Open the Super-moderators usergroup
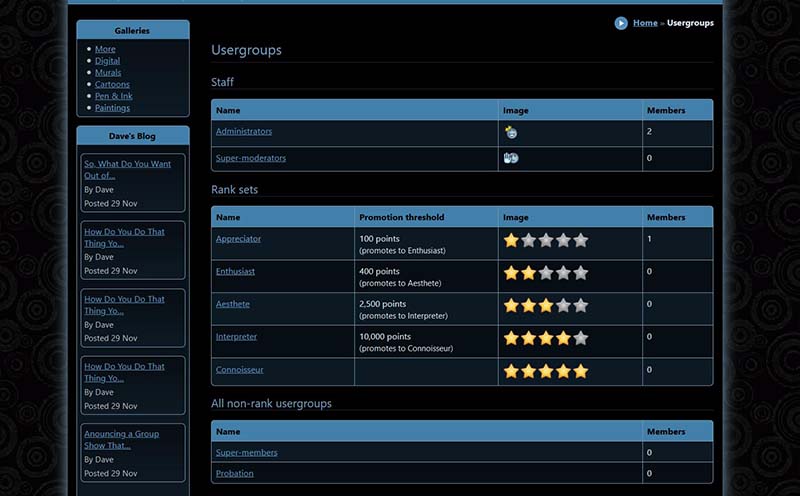800x496 pixels. pyautogui.click(x=251, y=158)
